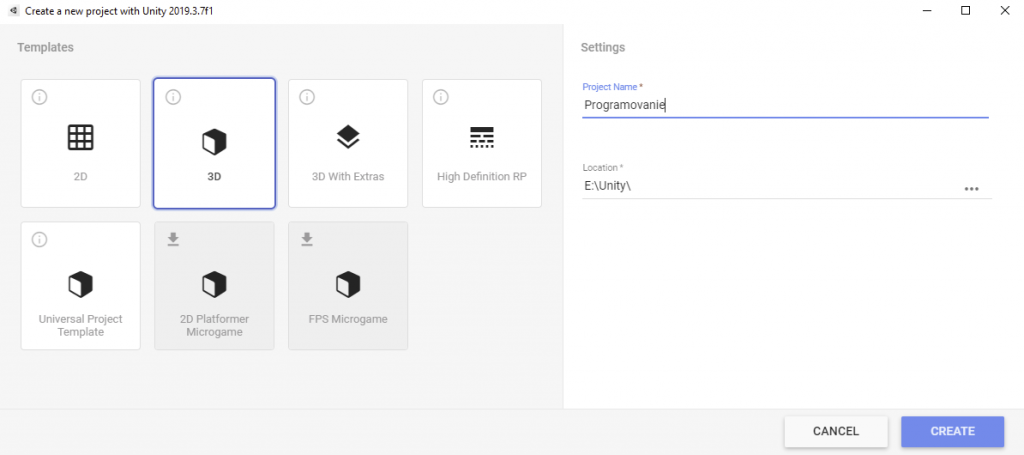Choose the 3D With Extras layers icon
The height and width of the screenshot is (455, 1024).
tap(348, 137)
